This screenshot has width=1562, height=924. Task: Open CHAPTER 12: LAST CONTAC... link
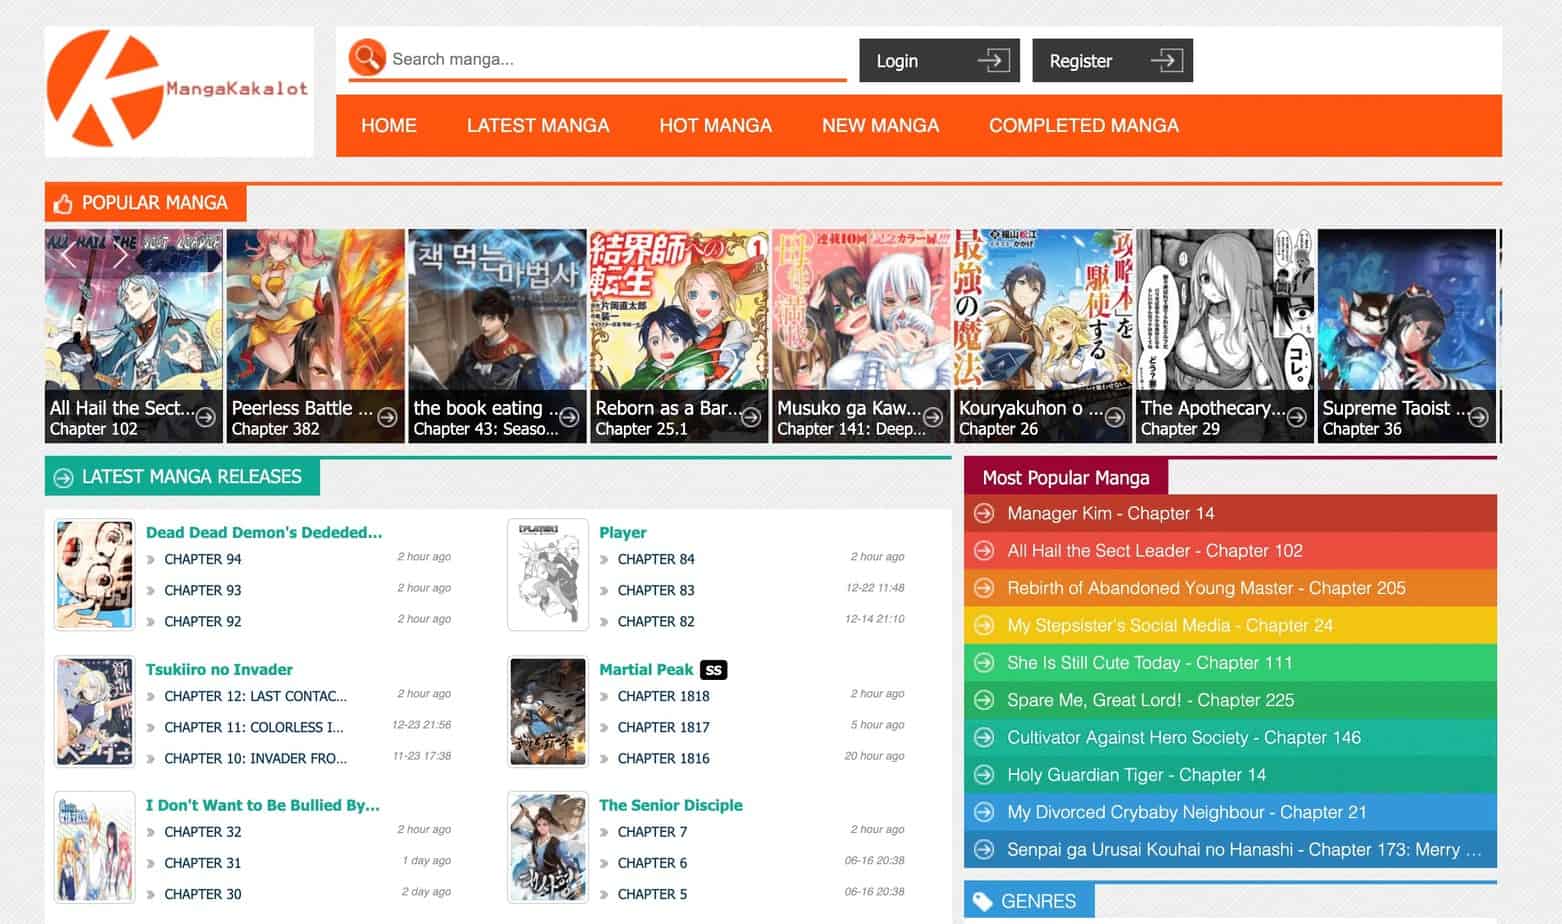coord(256,696)
